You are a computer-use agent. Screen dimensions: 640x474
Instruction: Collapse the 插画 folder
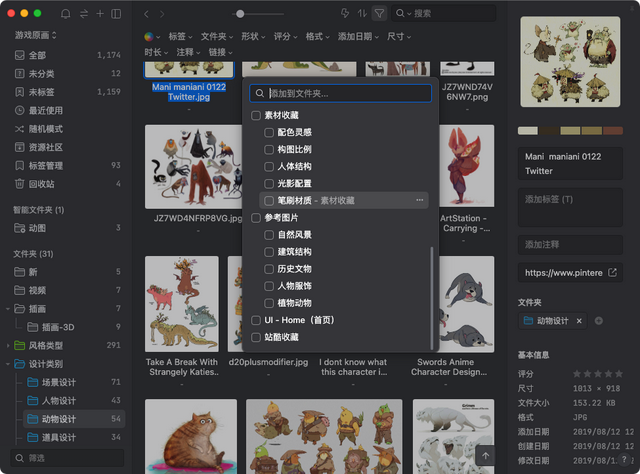(8, 309)
